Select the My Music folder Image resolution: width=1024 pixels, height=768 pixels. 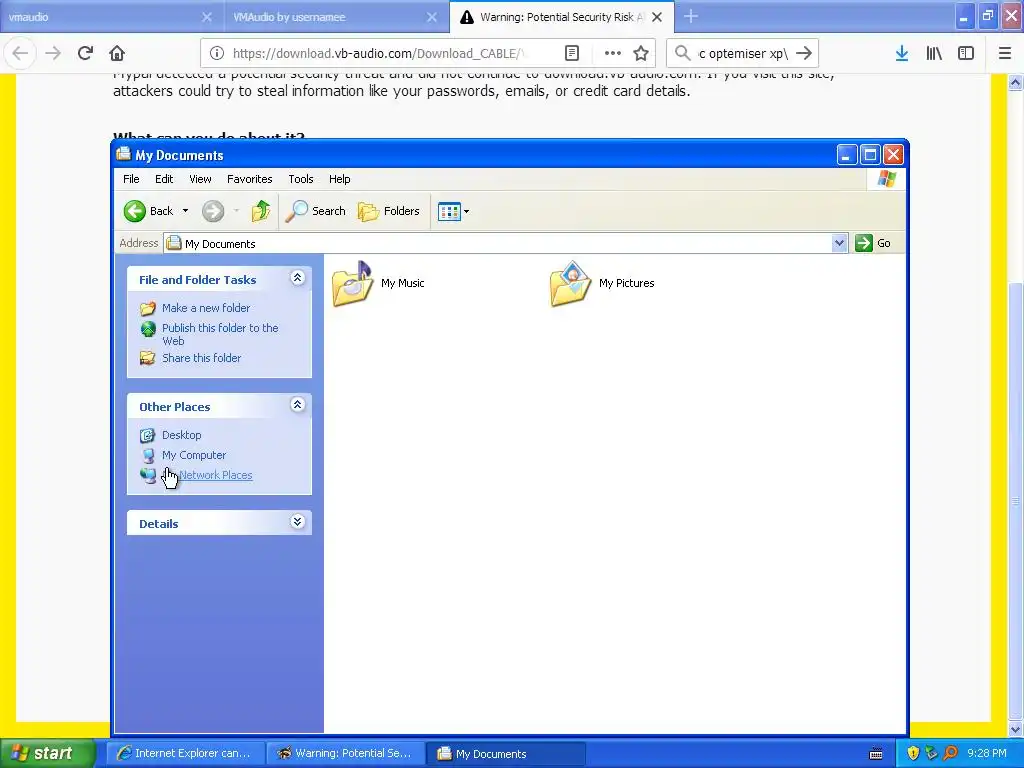point(378,283)
